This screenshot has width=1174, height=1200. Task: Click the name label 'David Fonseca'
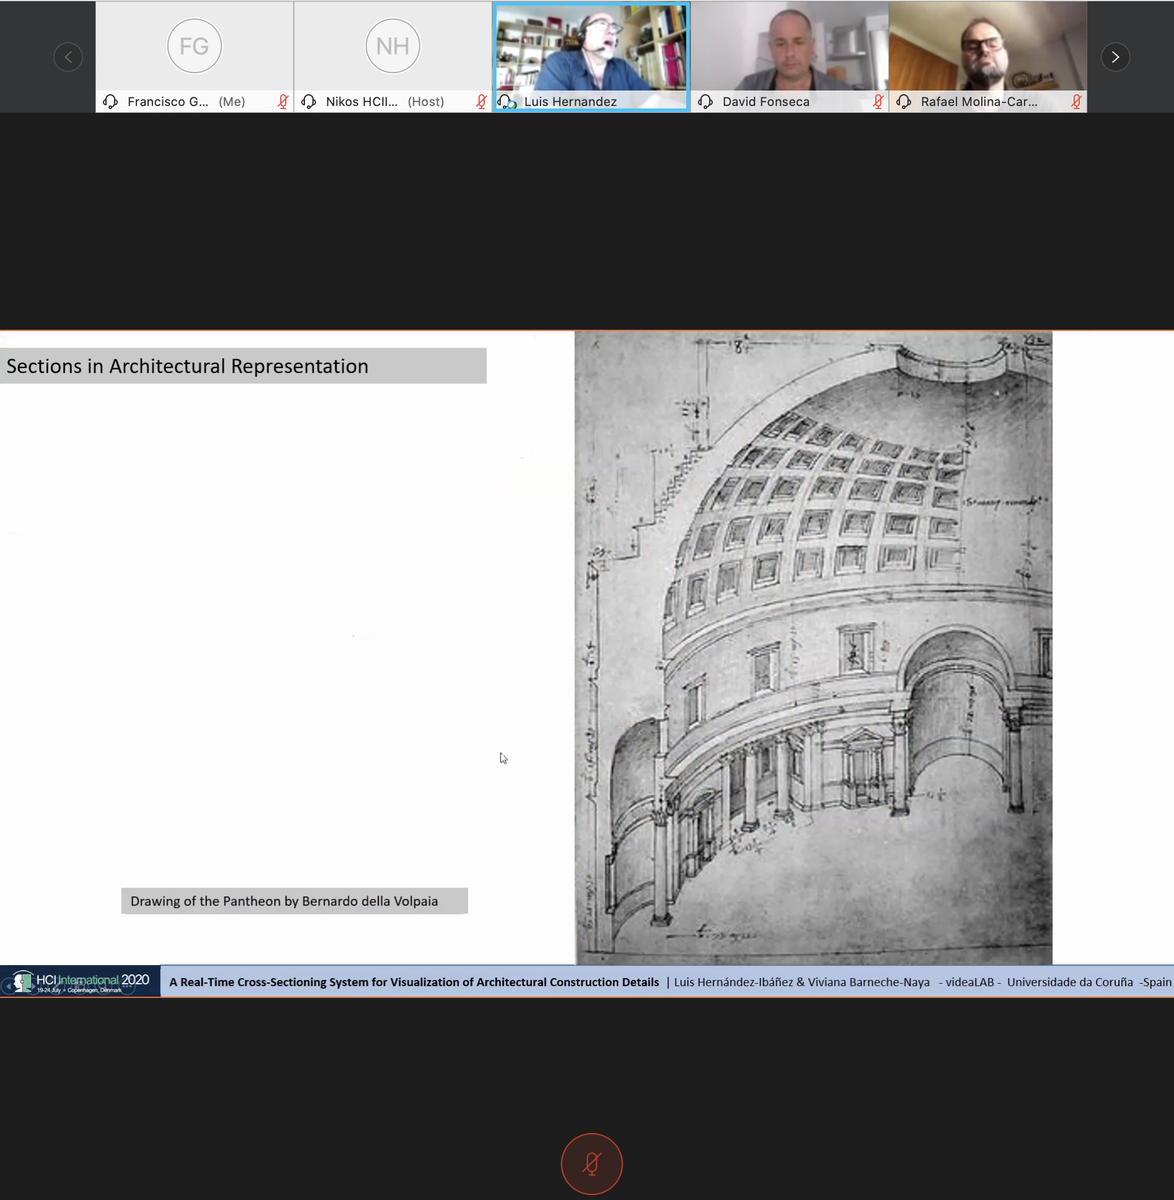[x=766, y=101]
